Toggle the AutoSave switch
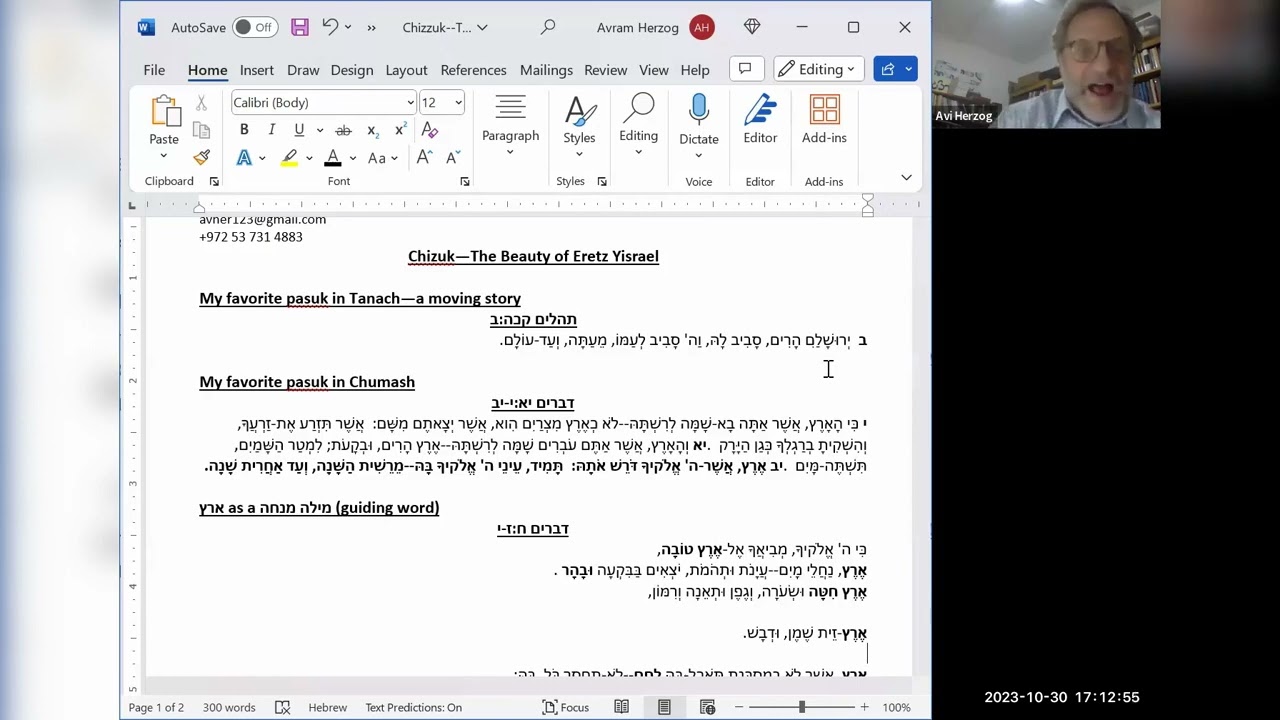Image resolution: width=1280 pixels, height=720 pixels. tap(255, 28)
